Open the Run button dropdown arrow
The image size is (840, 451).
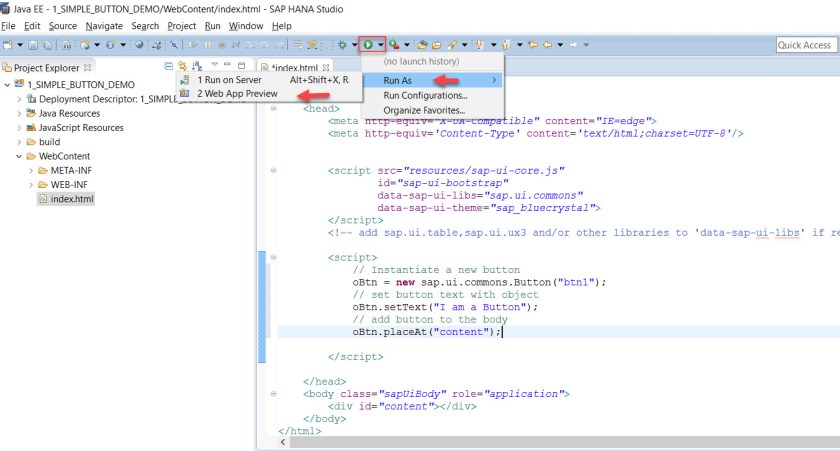381,45
